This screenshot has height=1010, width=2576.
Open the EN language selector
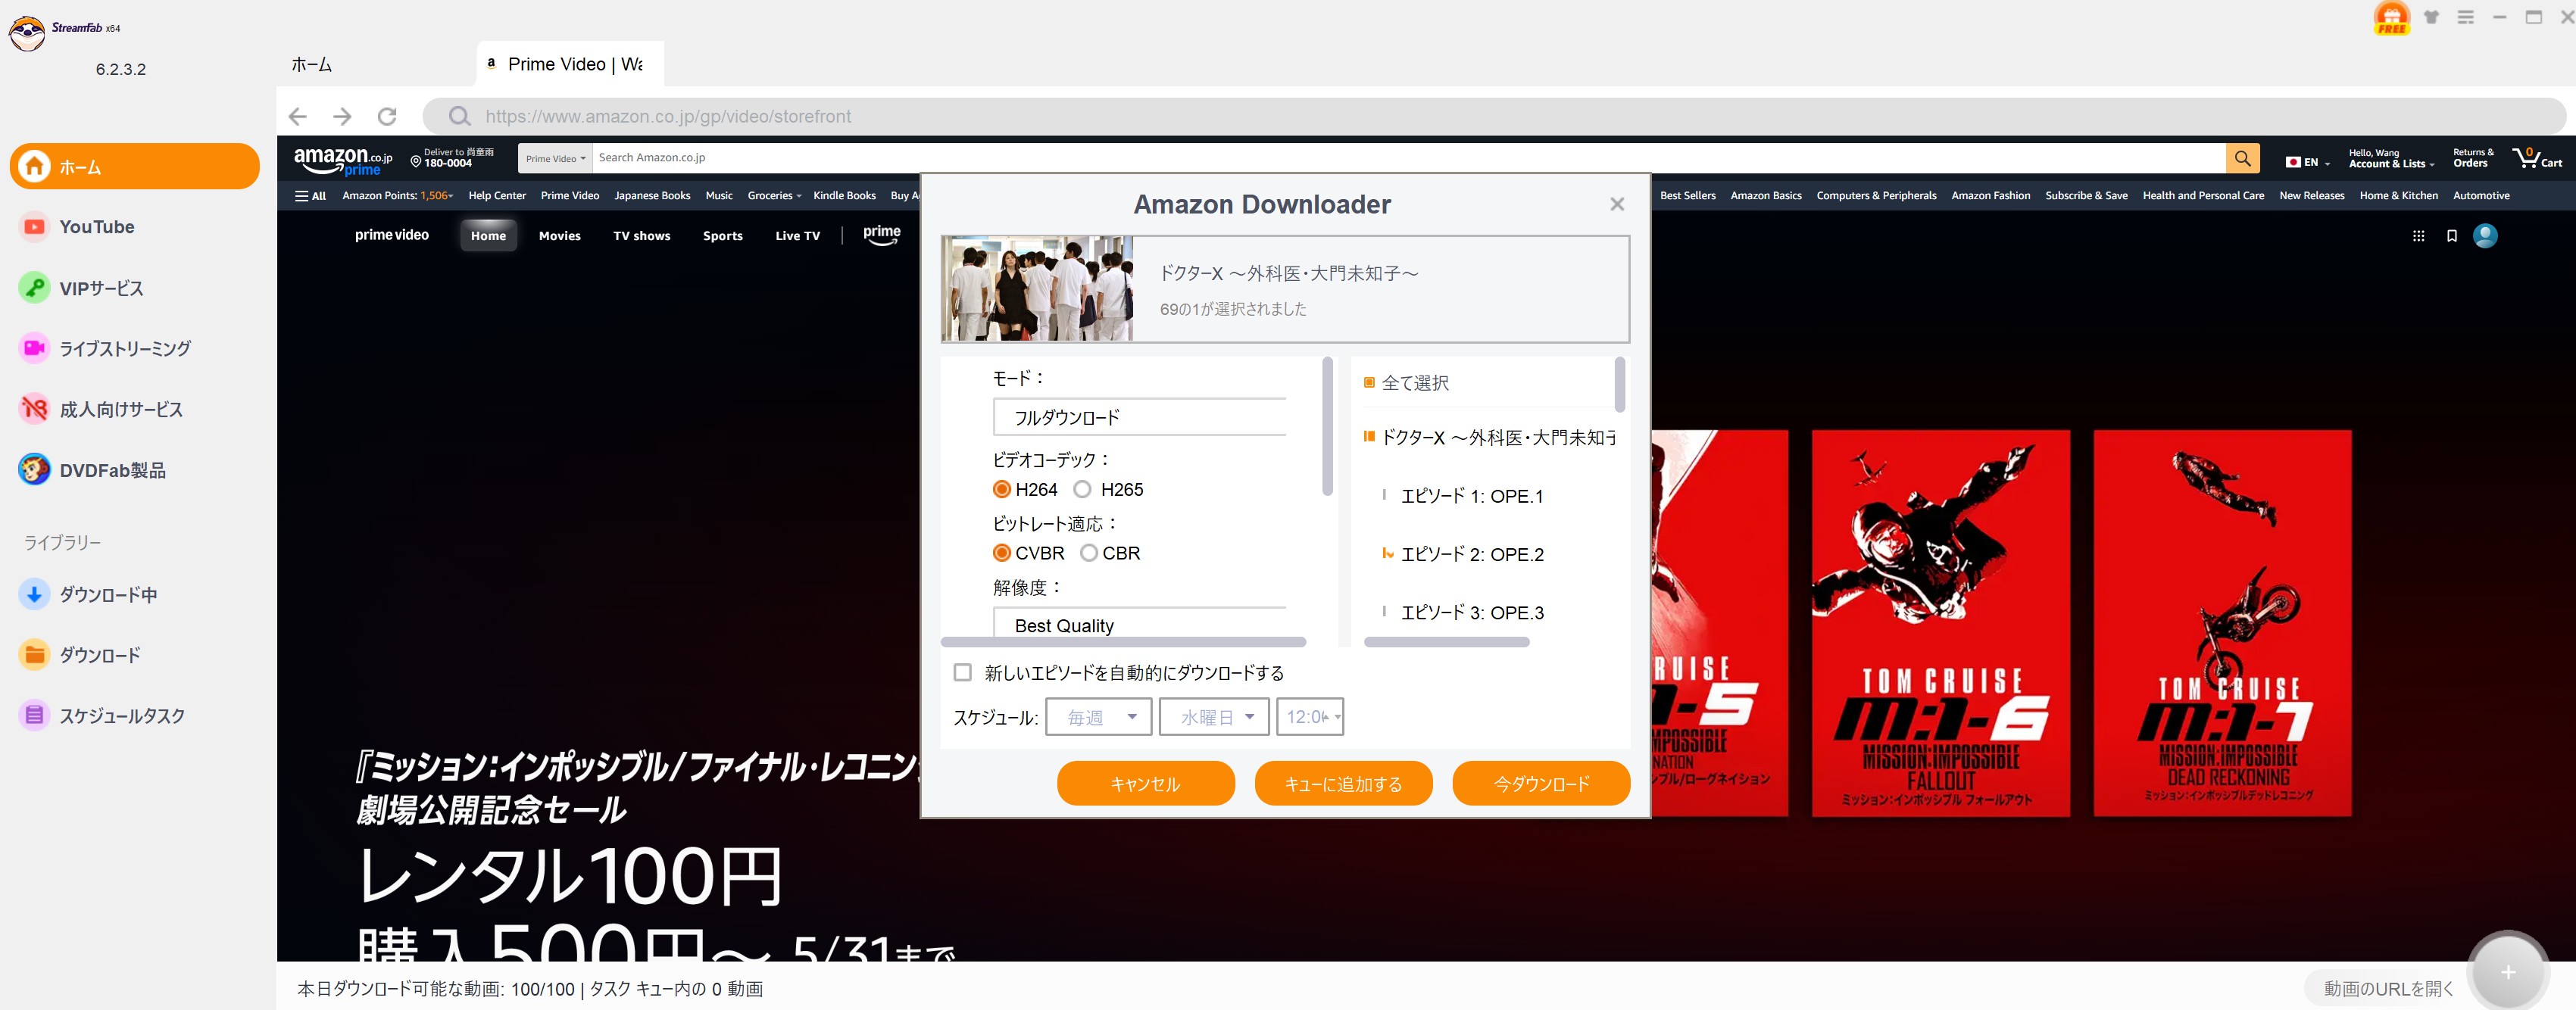tap(2307, 162)
